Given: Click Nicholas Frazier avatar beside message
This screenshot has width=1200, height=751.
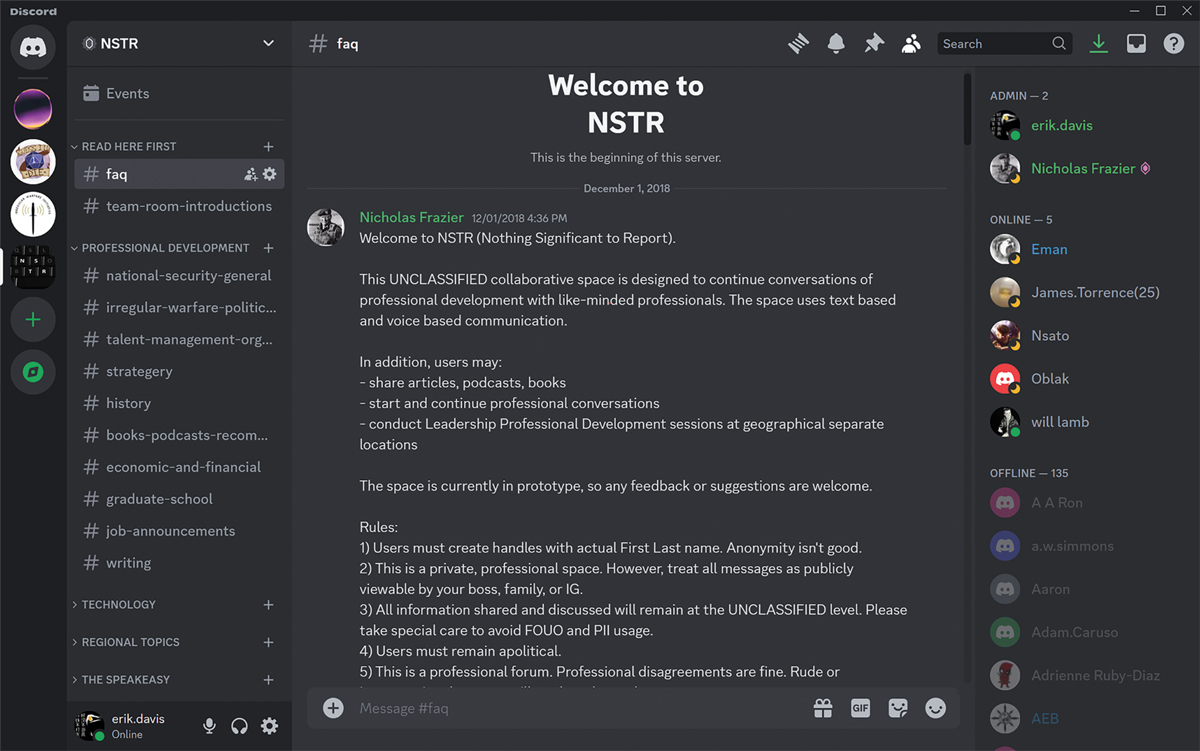Looking at the screenshot, I should pyautogui.click(x=326, y=228).
